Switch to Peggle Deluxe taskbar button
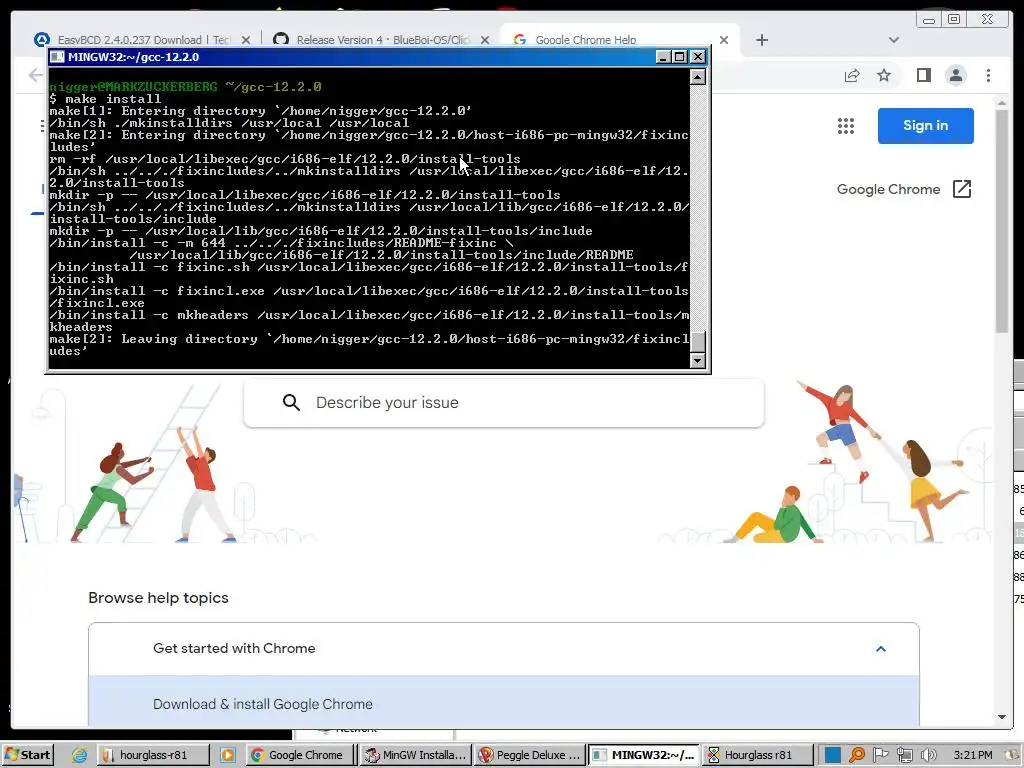The image size is (1024, 768). click(x=530, y=755)
